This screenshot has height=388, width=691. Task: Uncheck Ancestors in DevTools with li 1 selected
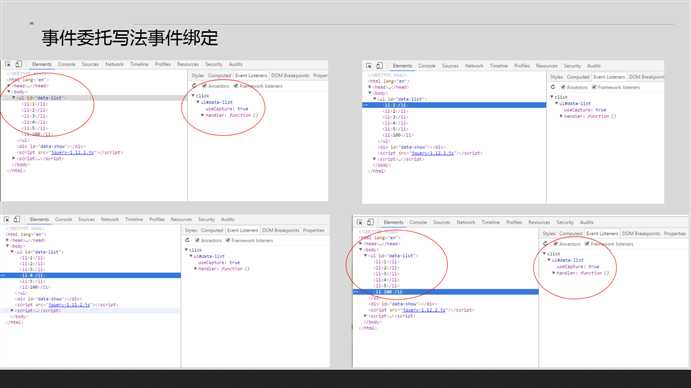pyautogui.click(x=563, y=87)
